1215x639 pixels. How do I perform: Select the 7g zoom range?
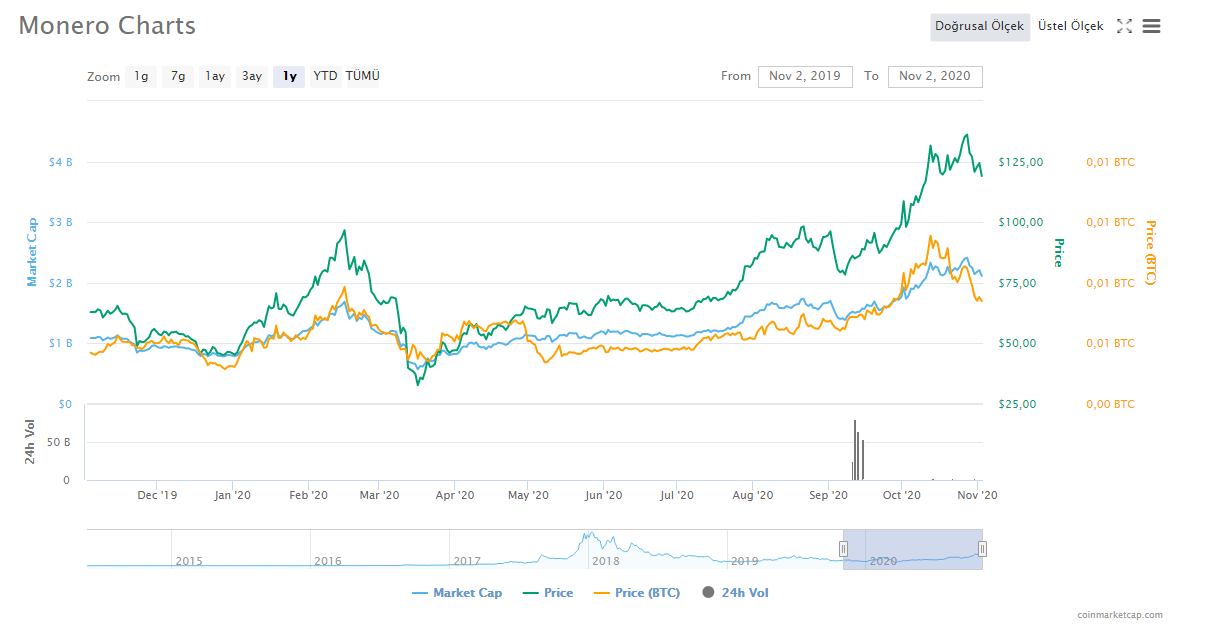pos(177,76)
